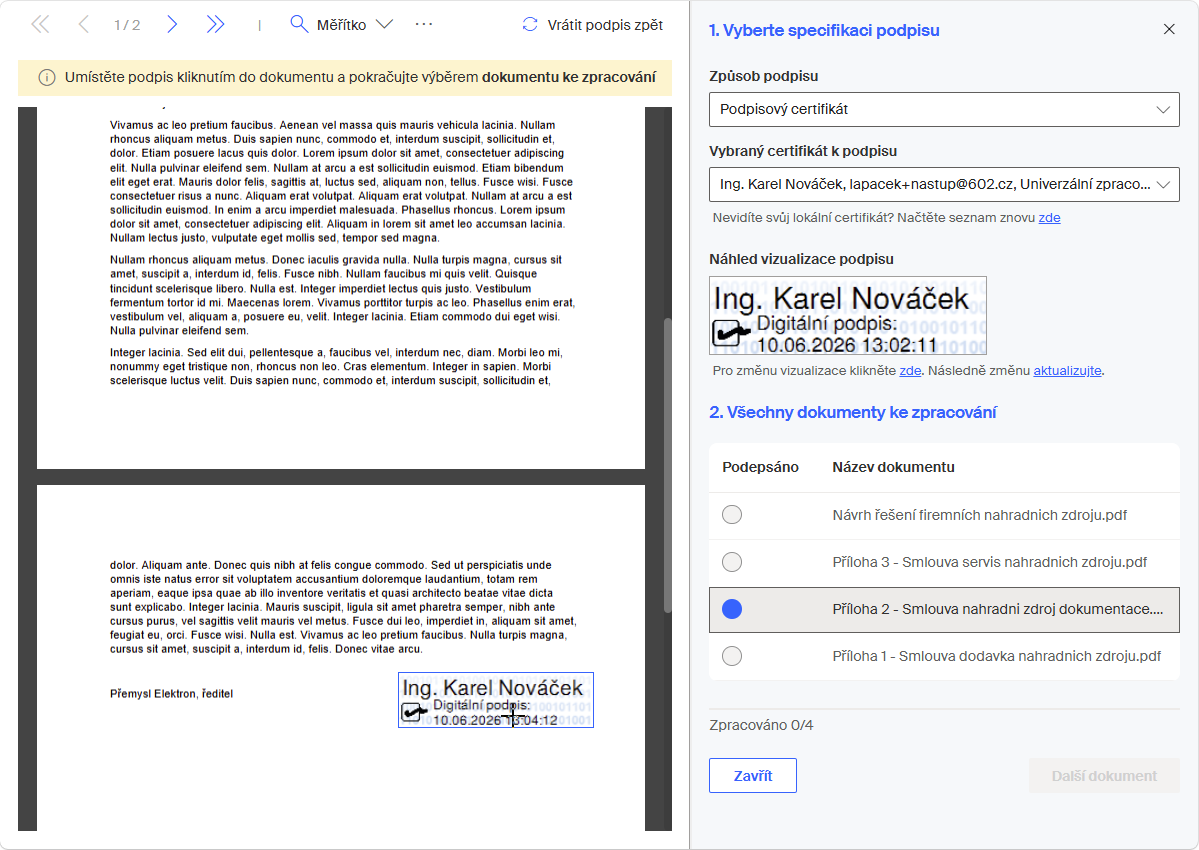Select radio for Příloha 3 - Smlouva servis

point(732,562)
